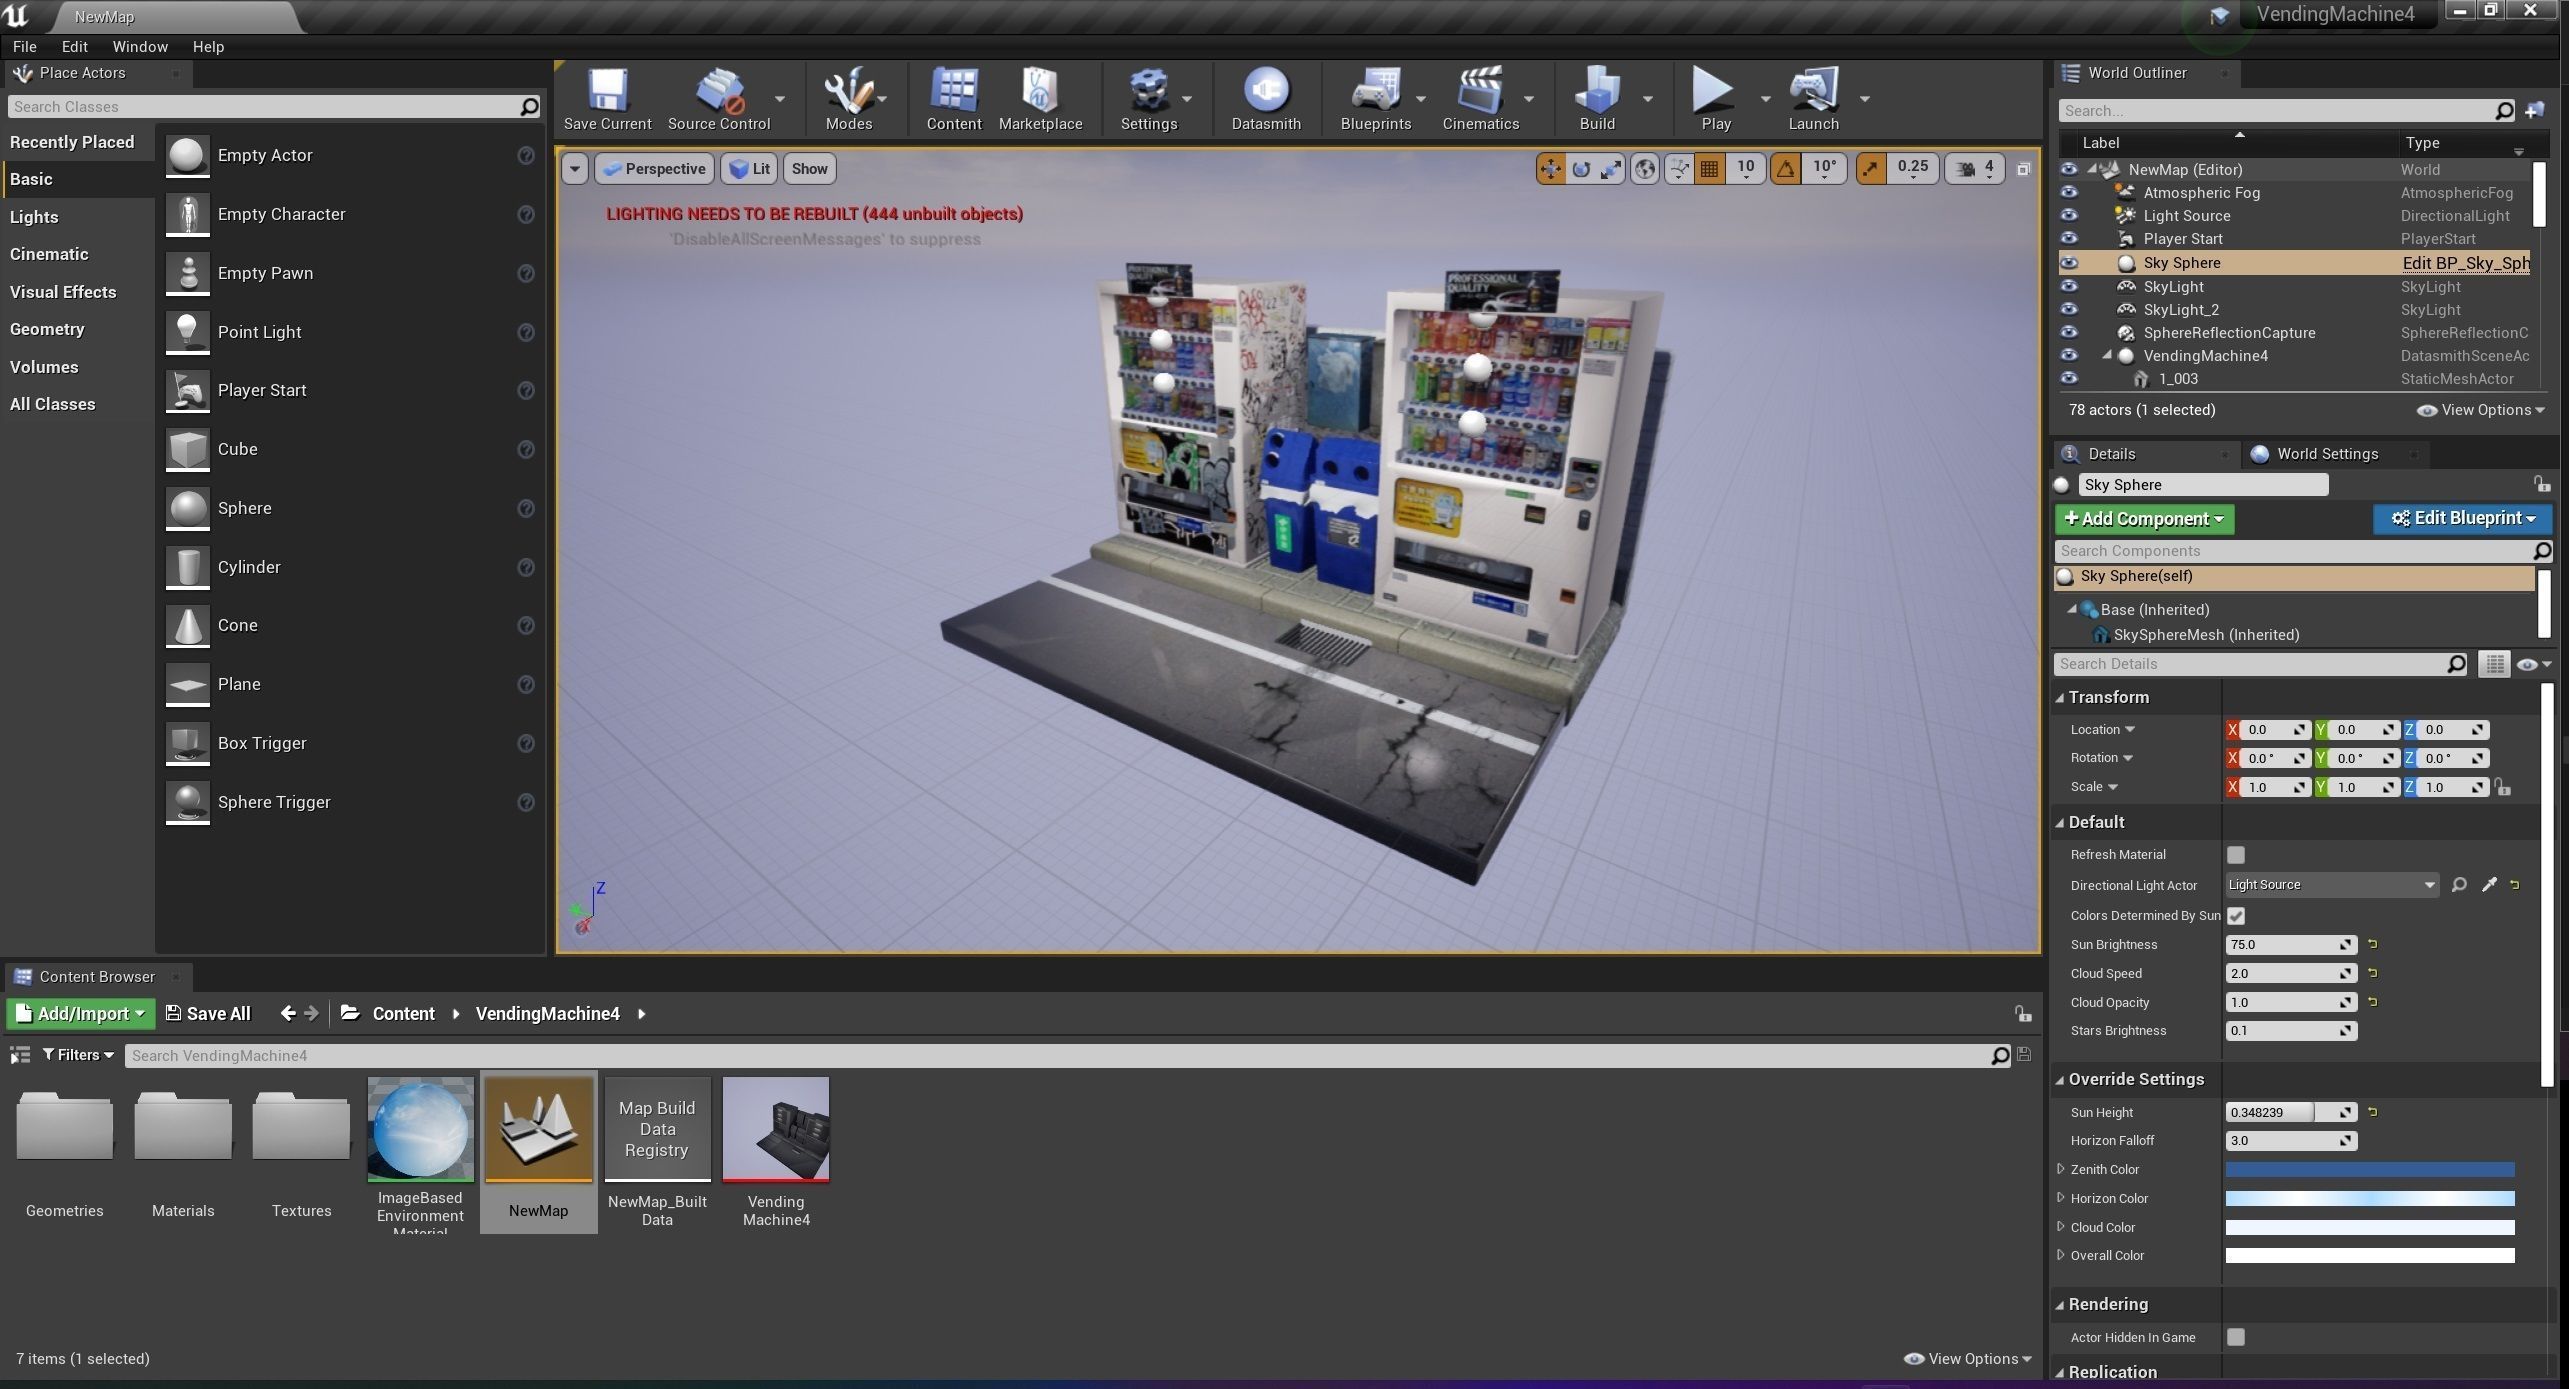Select the Lights category
Viewport: 2569px width, 1389px height.
click(34, 217)
